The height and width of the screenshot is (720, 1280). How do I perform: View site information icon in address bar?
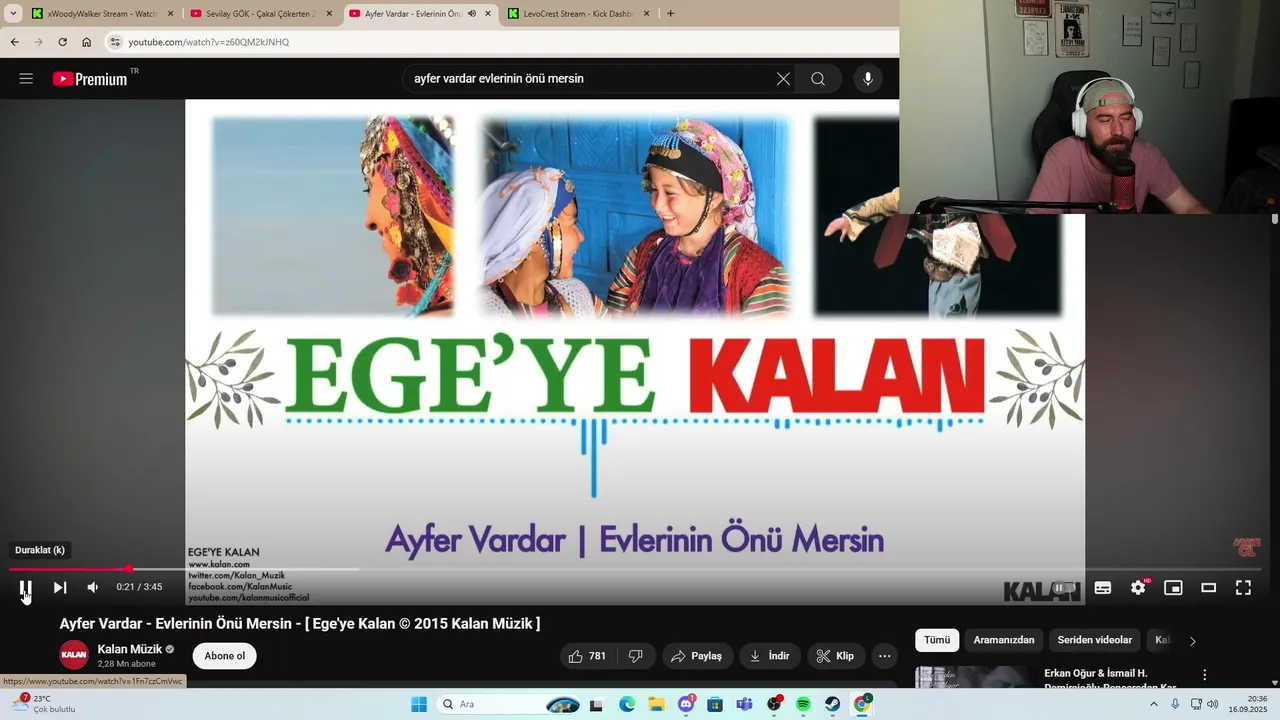(x=116, y=42)
